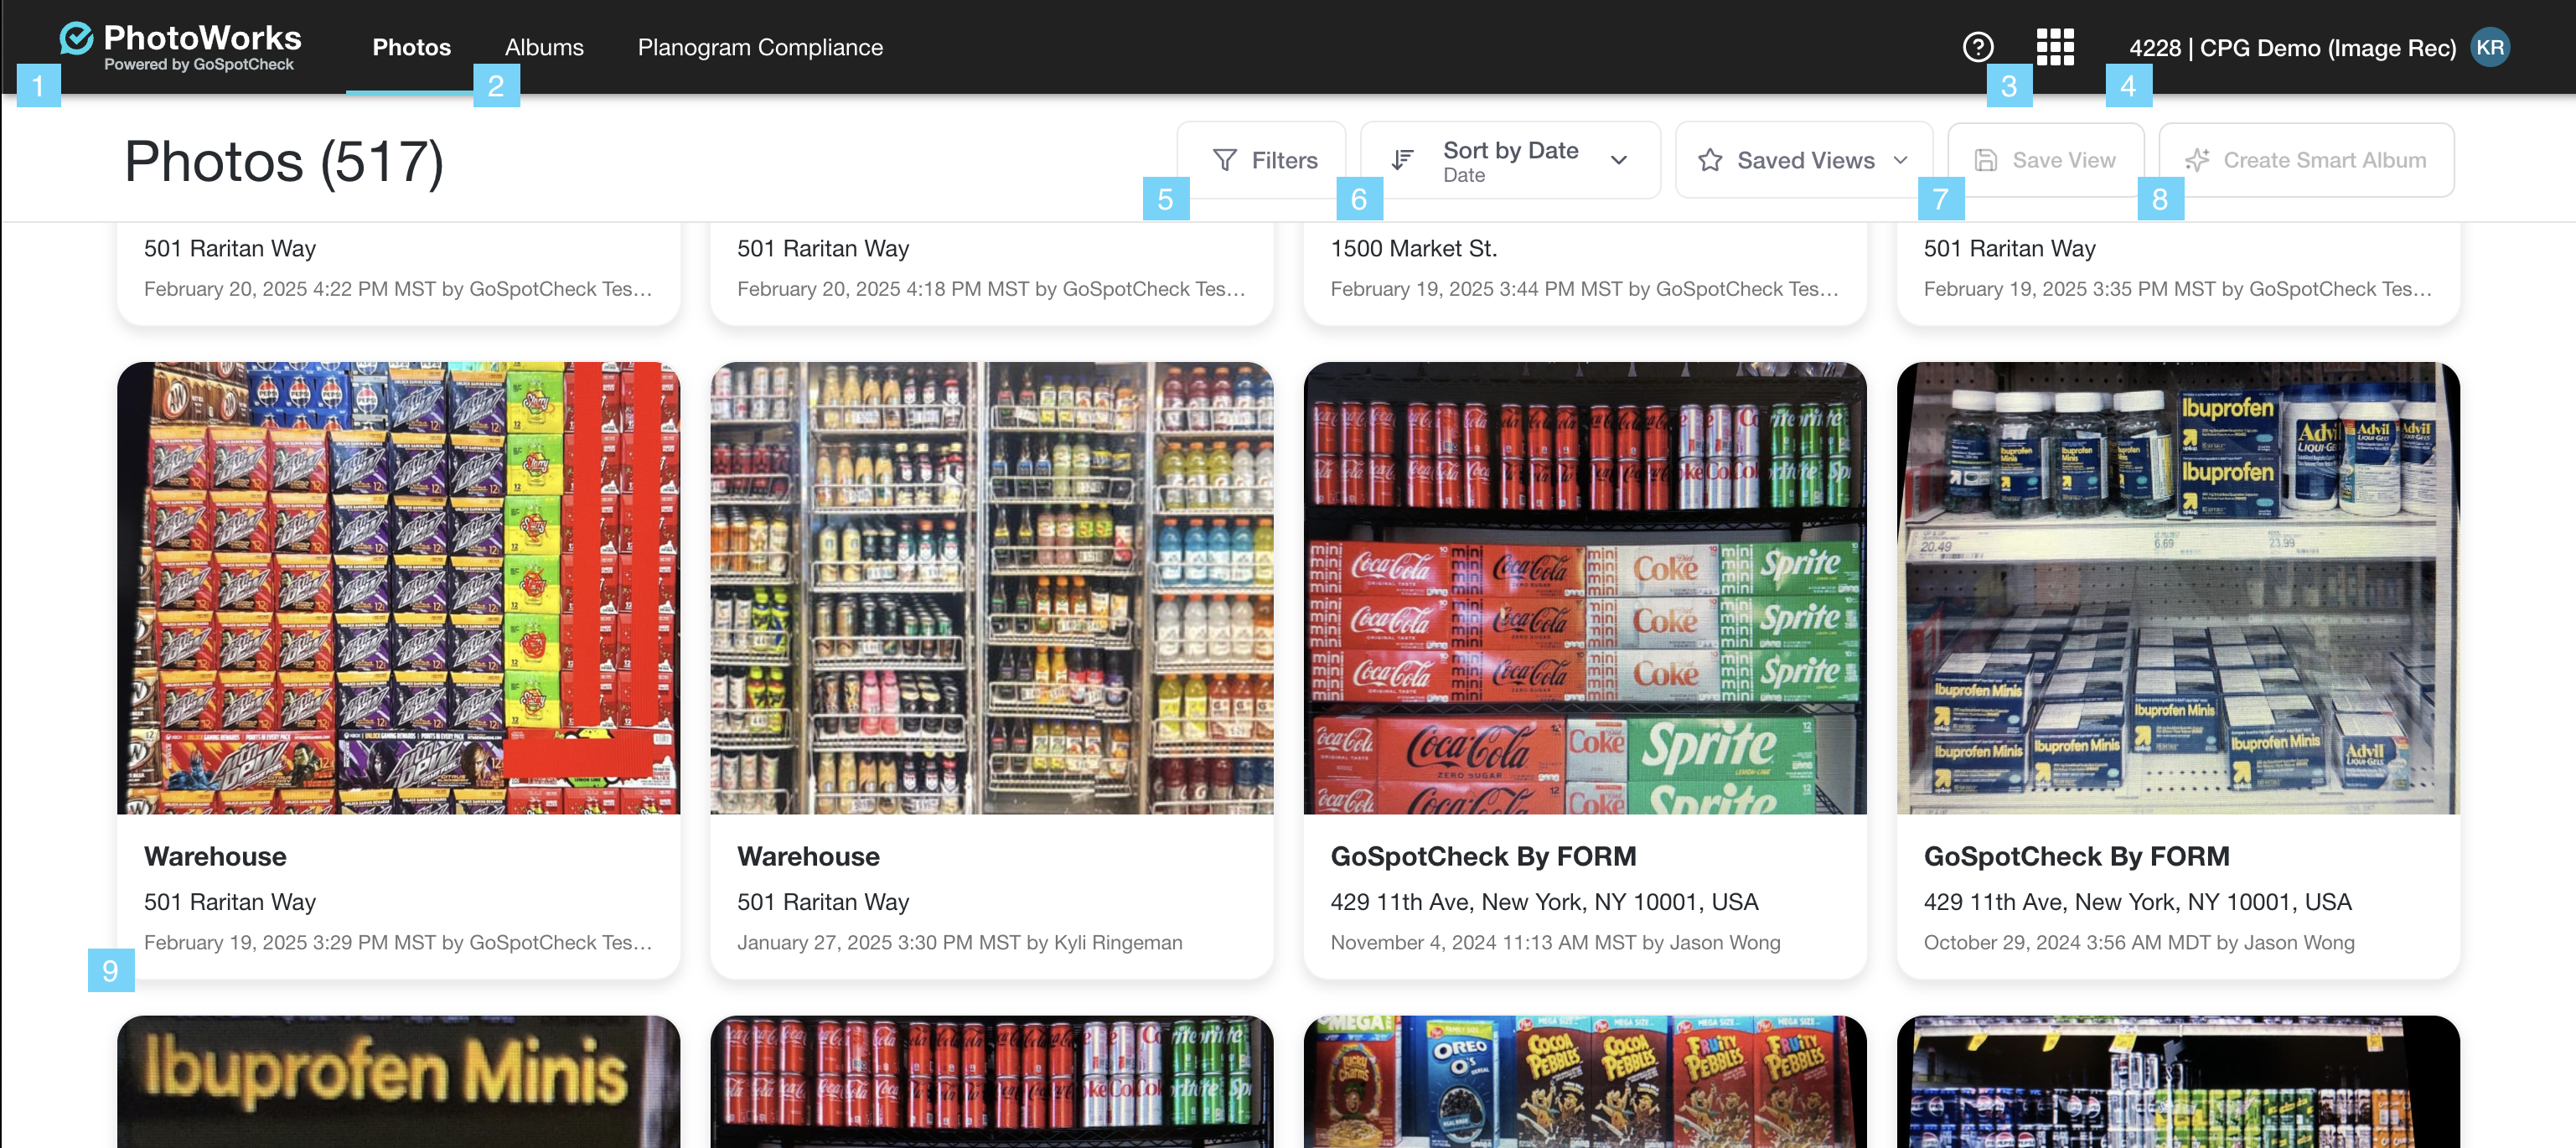Open the dark soda aisle photo
Image resolution: width=2576 pixels, height=1148 pixels.
(x=2178, y=1082)
